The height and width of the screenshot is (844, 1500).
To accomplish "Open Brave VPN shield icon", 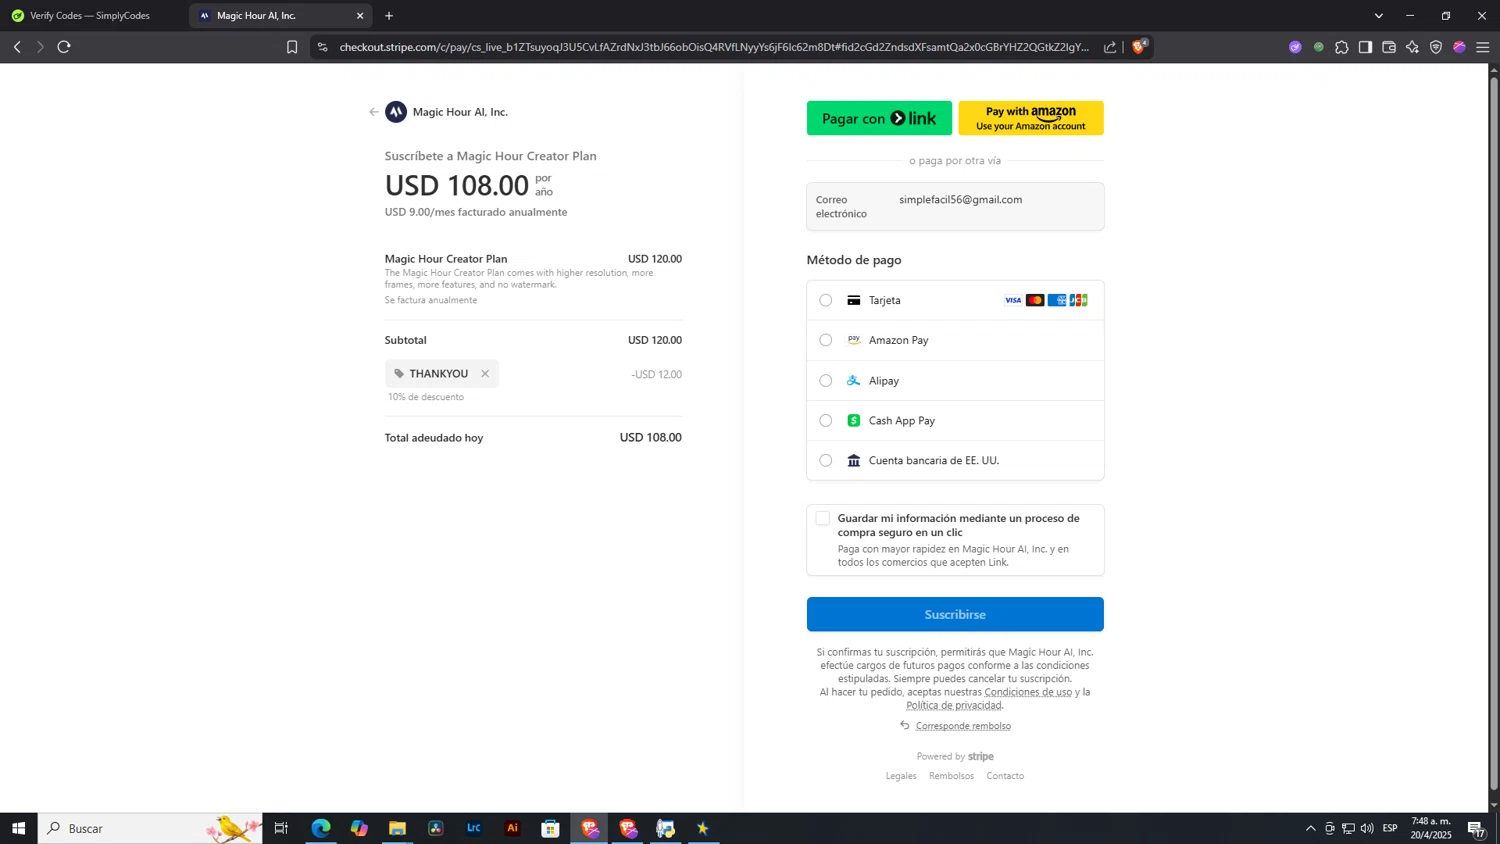I will pyautogui.click(x=1436, y=47).
